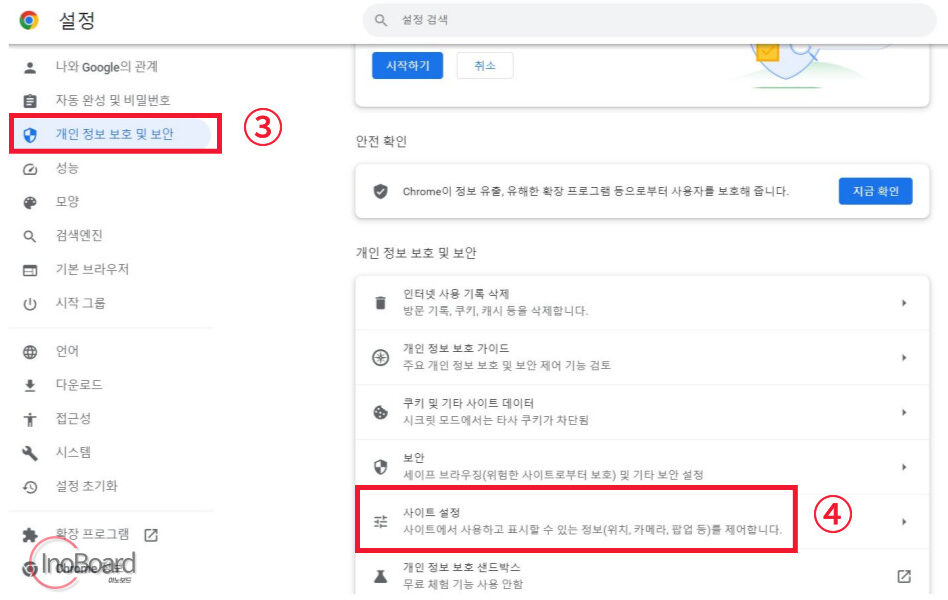Screen dimensions: 948x600
Task: Open the 언어 settings section
Action: 67,351
